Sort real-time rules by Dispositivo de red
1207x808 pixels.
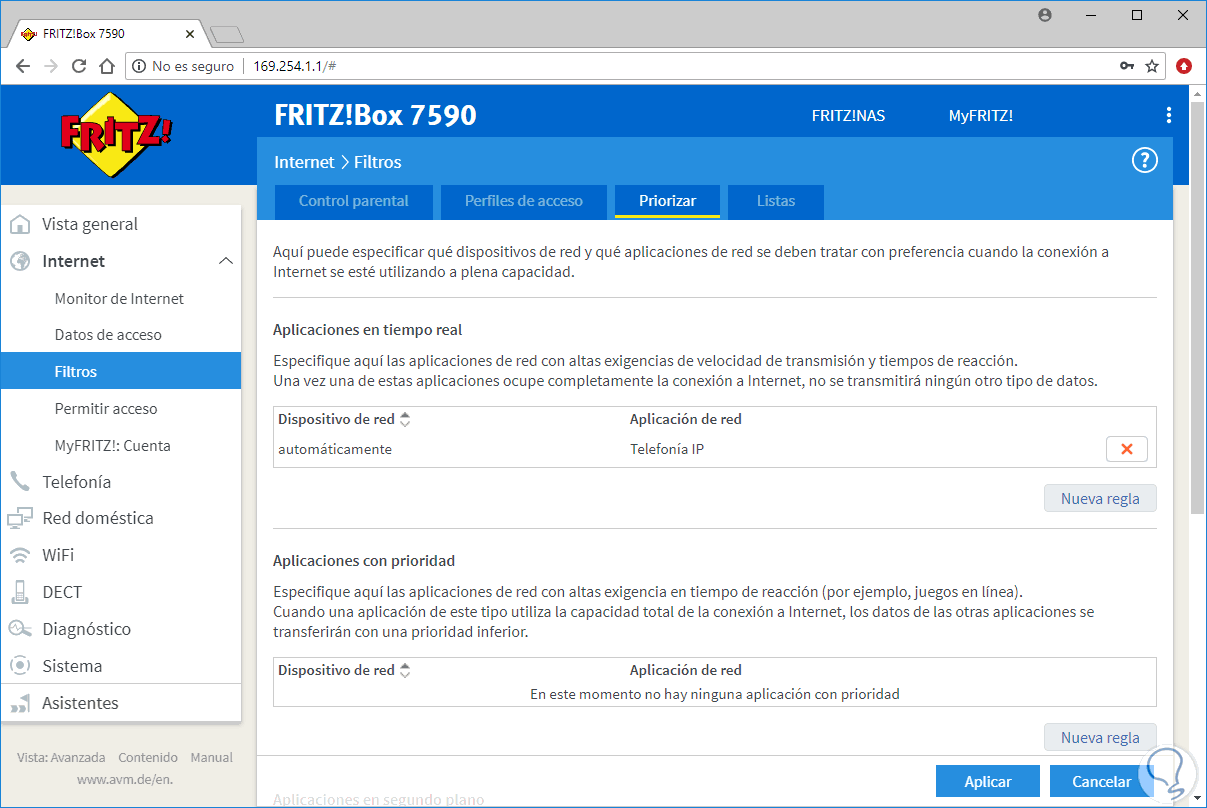[404, 420]
